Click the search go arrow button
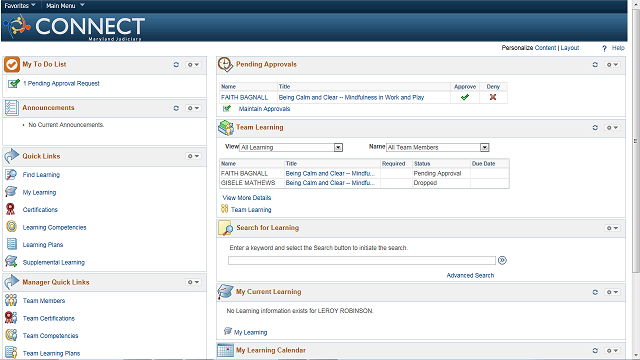 pos(502,260)
